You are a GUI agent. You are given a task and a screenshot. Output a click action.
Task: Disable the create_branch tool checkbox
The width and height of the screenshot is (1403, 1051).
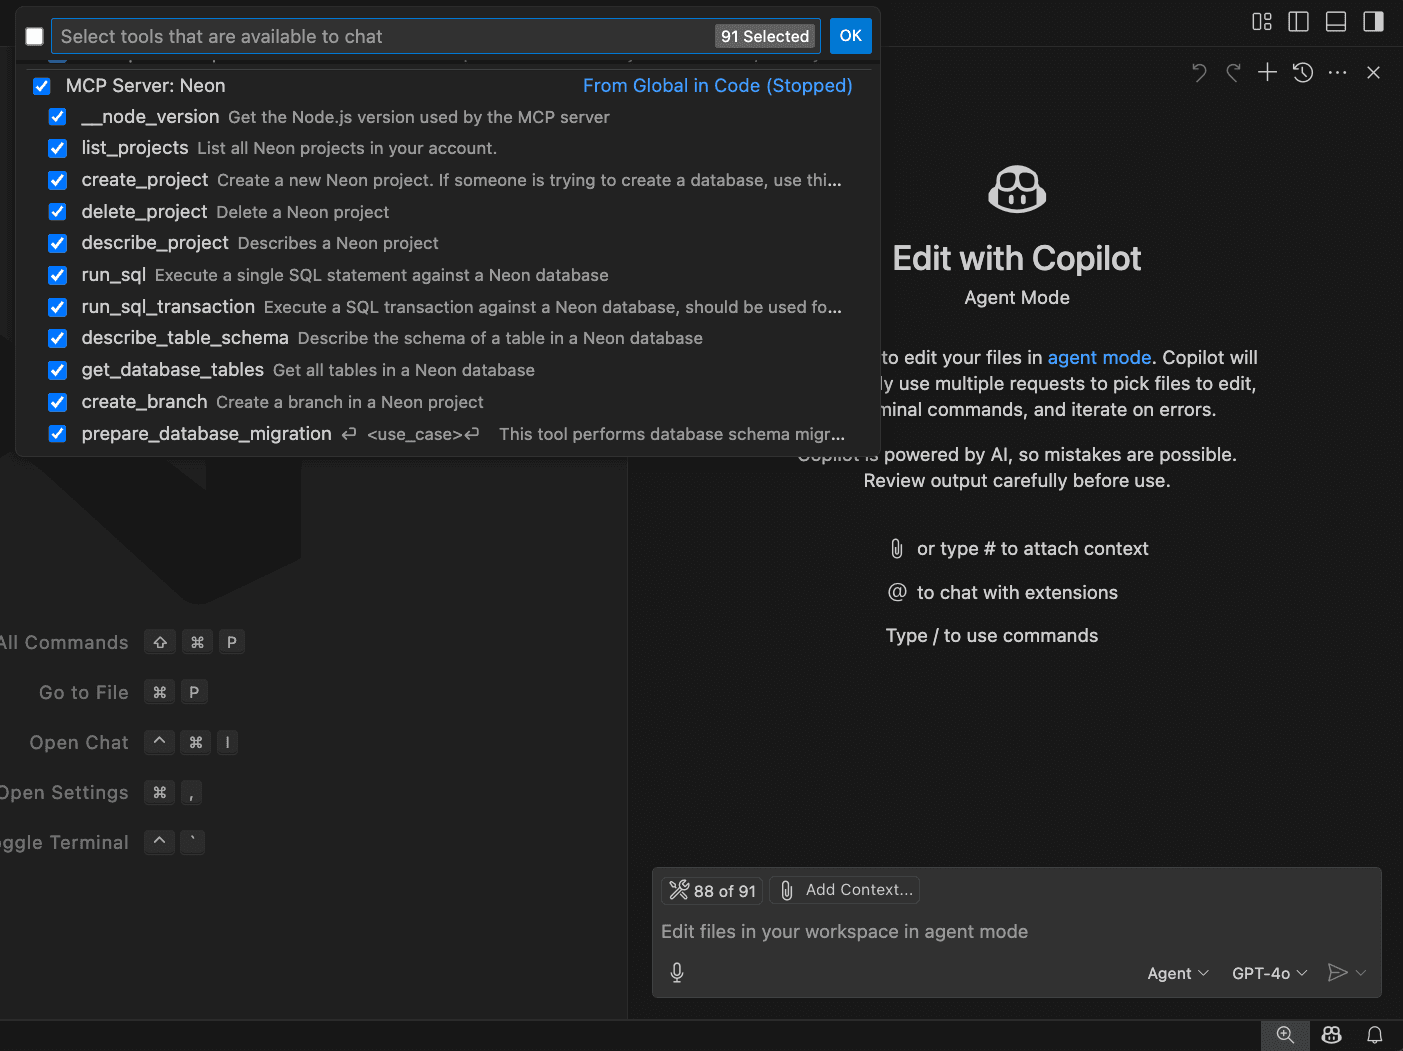coord(57,402)
